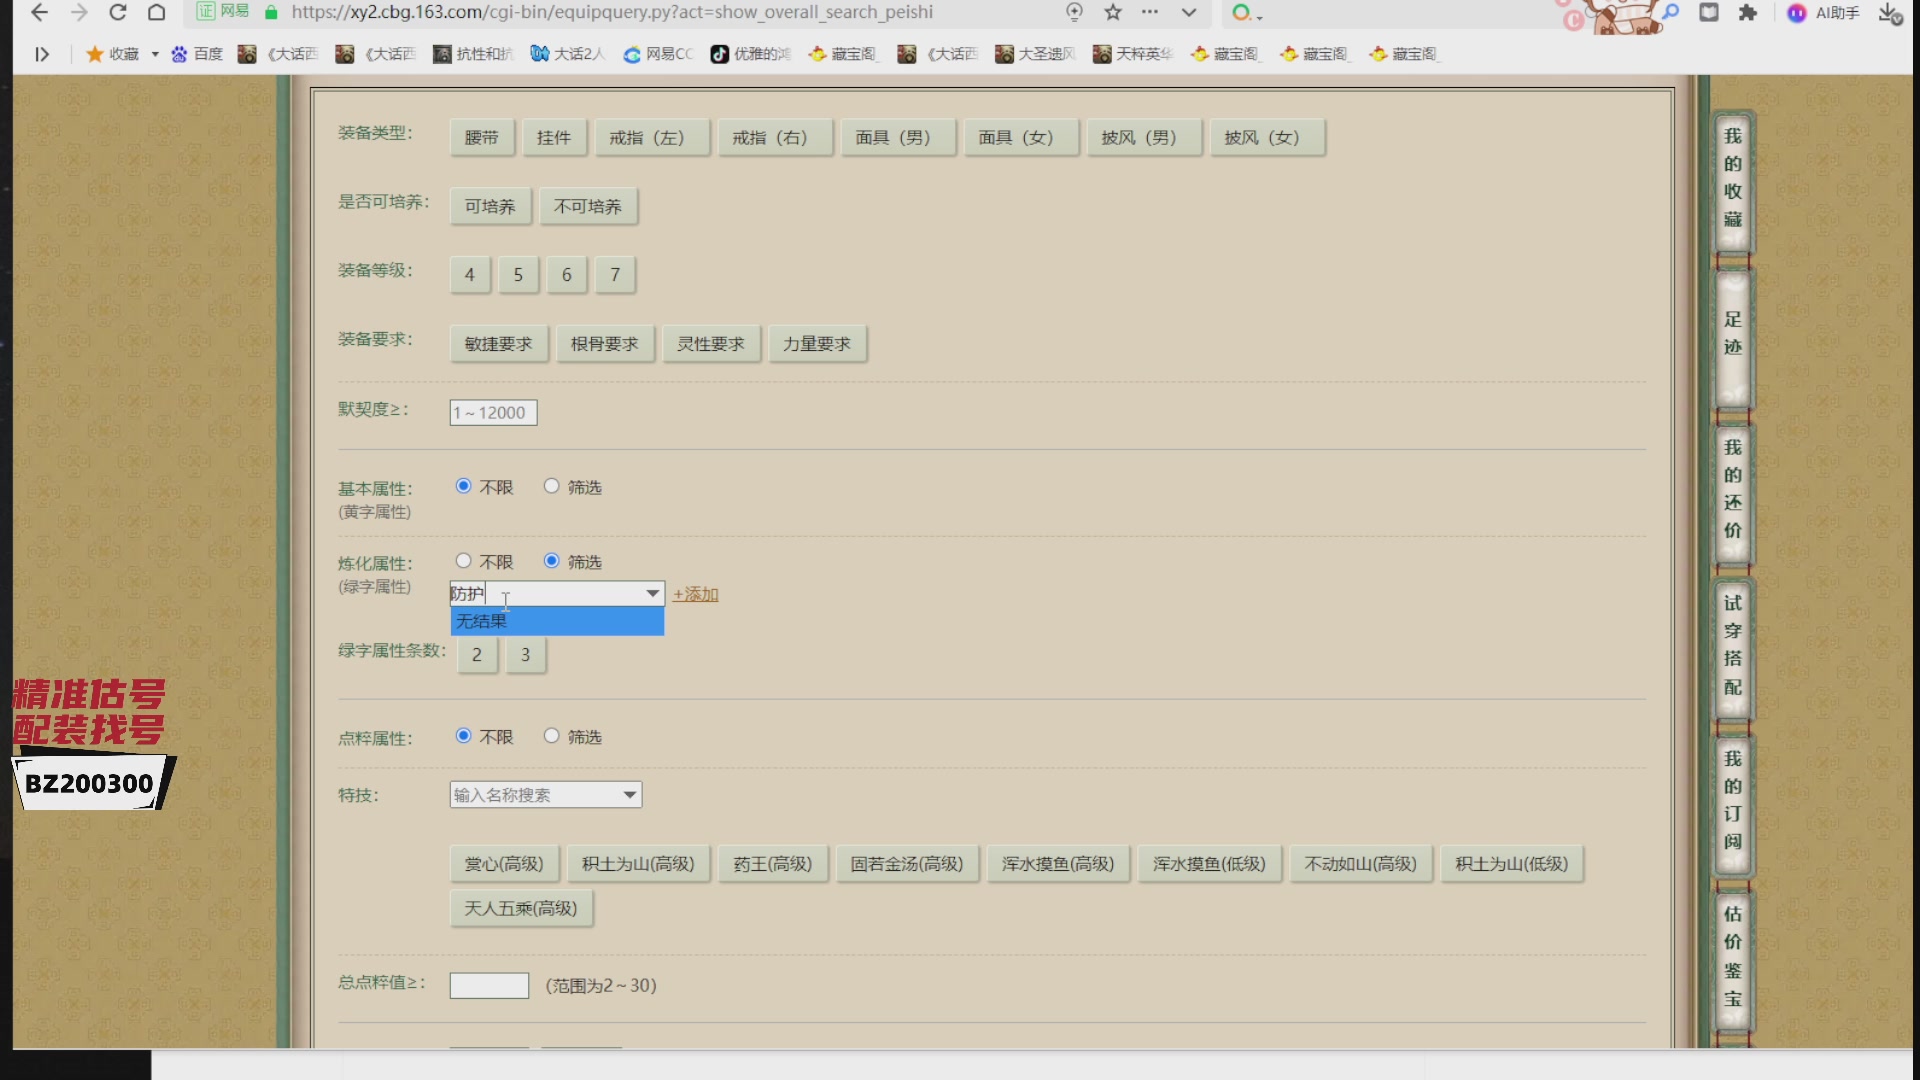Toggle equipment level 7
Screen dimensions: 1920x1080
(x=615, y=274)
